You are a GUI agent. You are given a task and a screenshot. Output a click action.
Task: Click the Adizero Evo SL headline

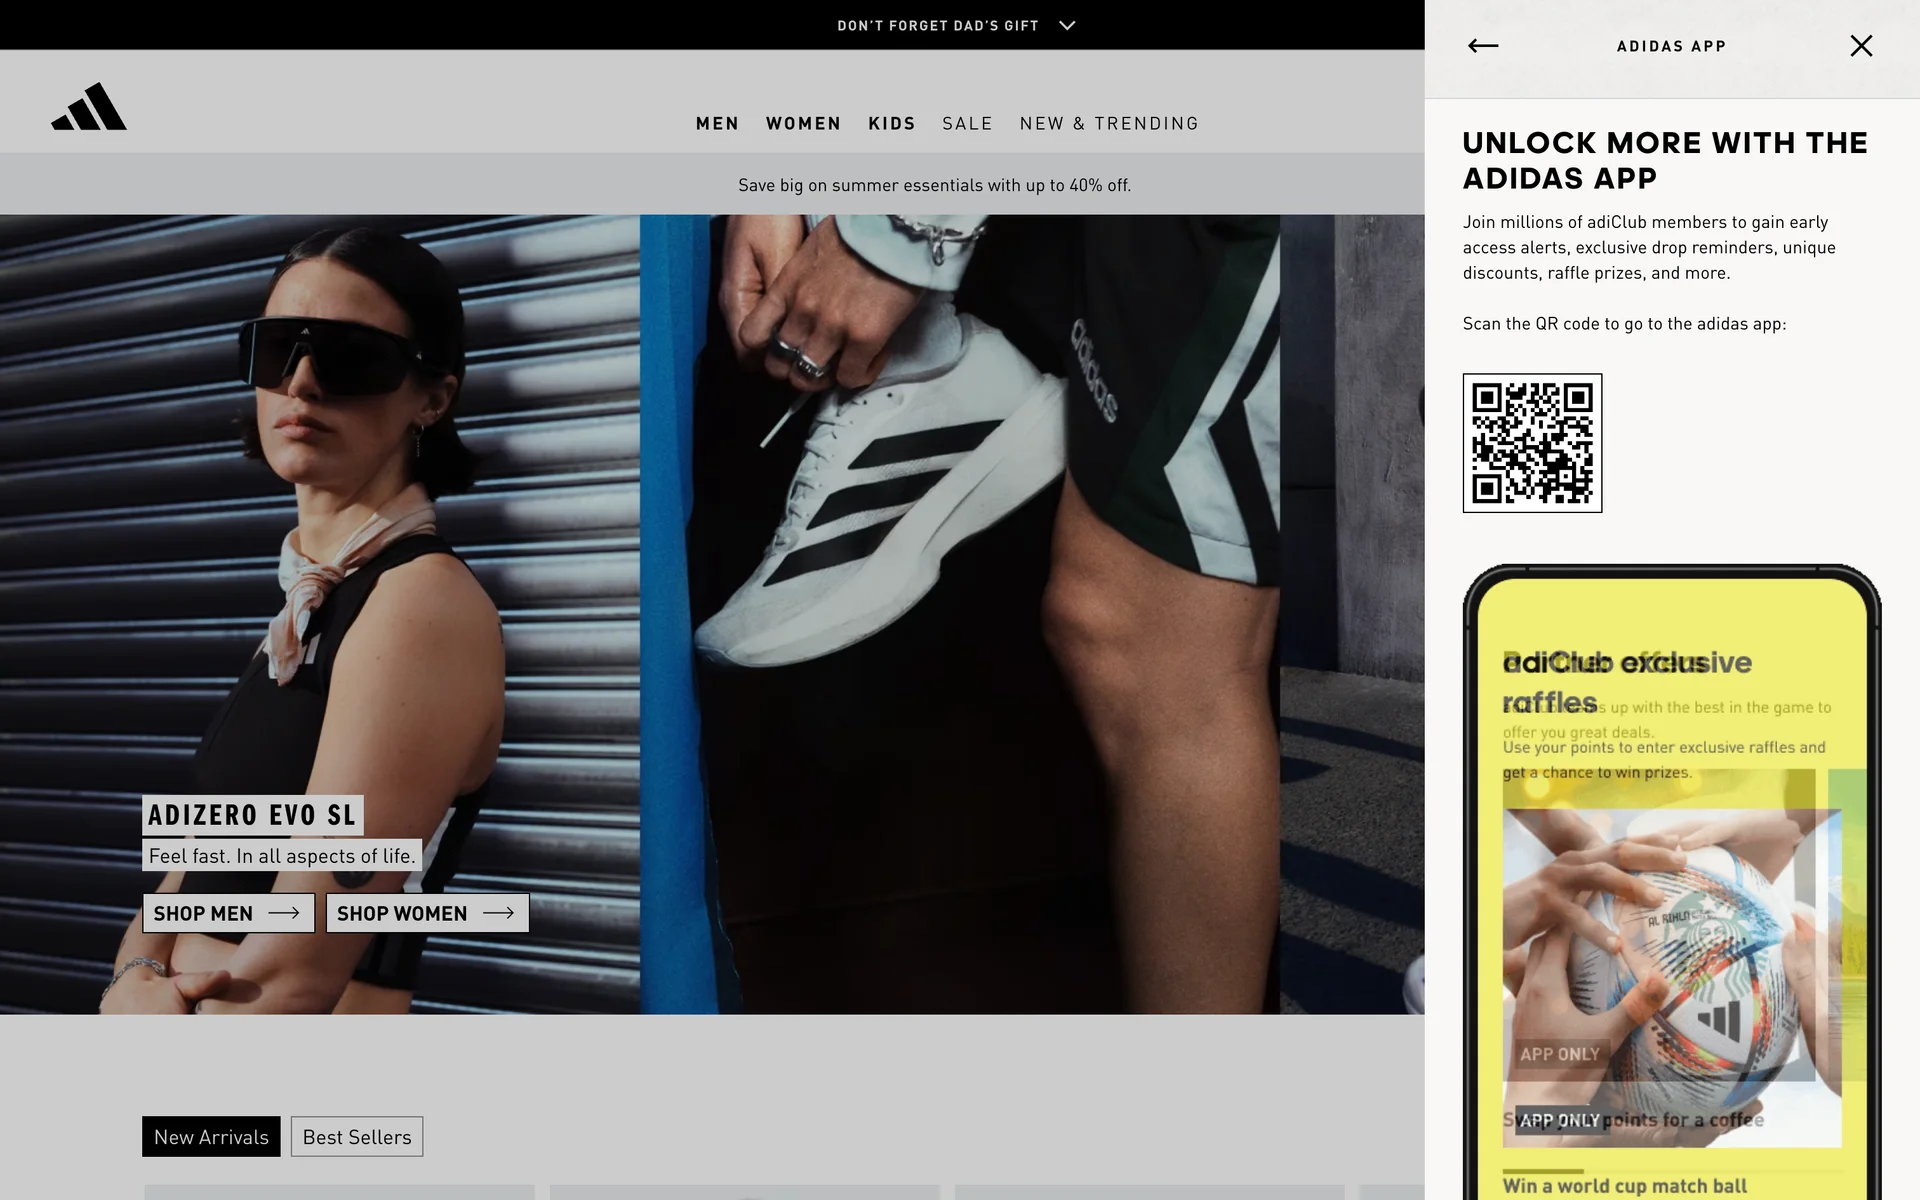point(252,815)
